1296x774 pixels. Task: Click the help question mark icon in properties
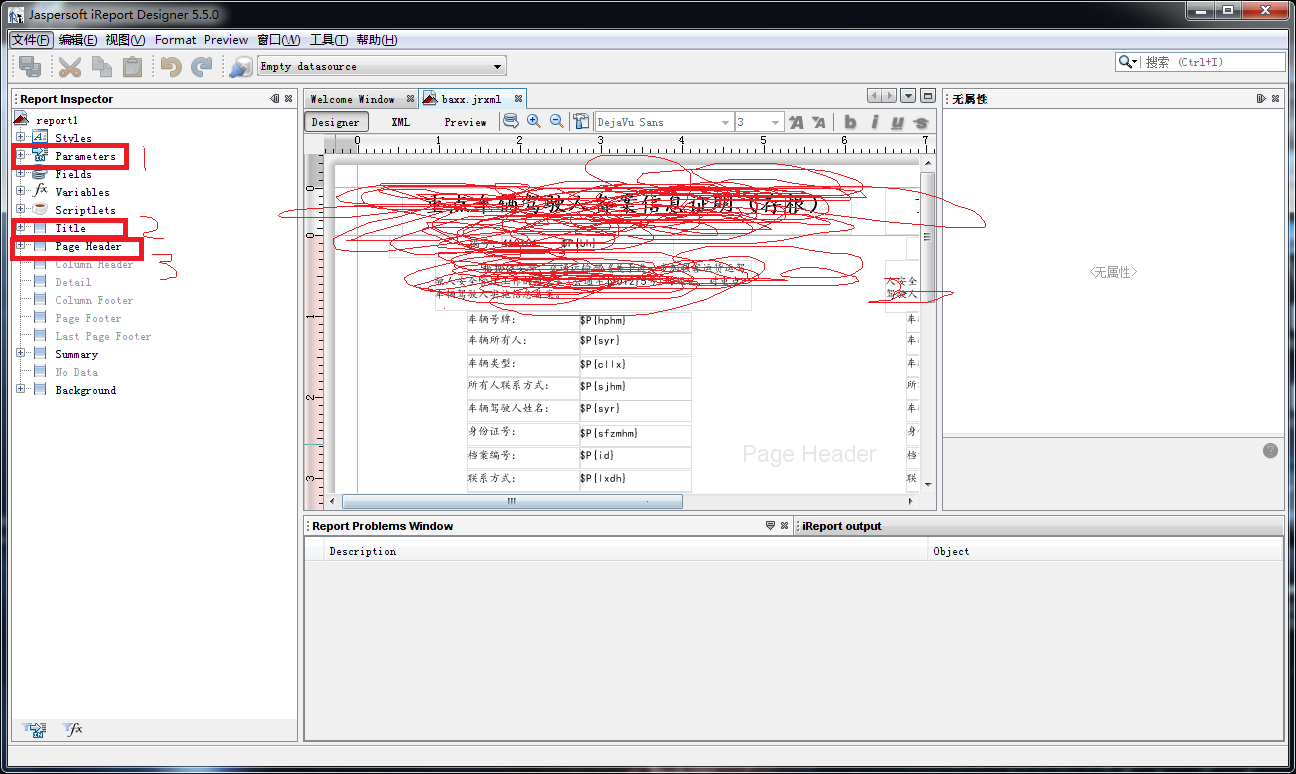pyautogui.click(x=1270, y=451)
